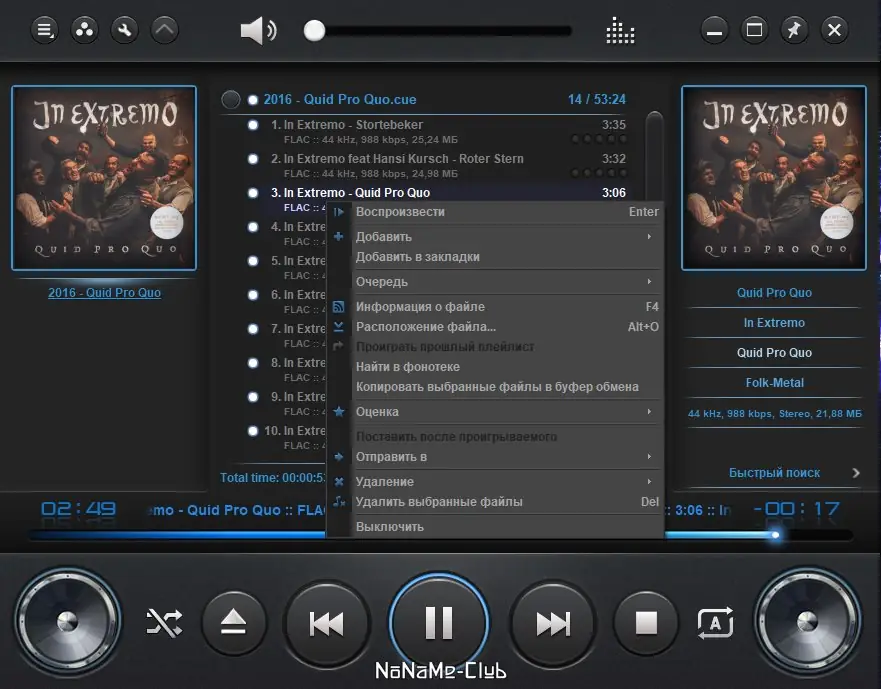Viewport: 881px width, 689px height.
Task: Click the right album cover thumbnail
Action: tap(774, 178)
